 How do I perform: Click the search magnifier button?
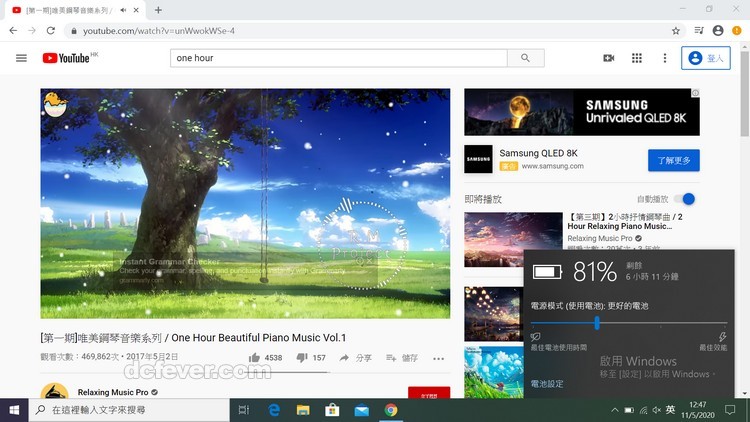pyautogui.click(x=525, y=58)
